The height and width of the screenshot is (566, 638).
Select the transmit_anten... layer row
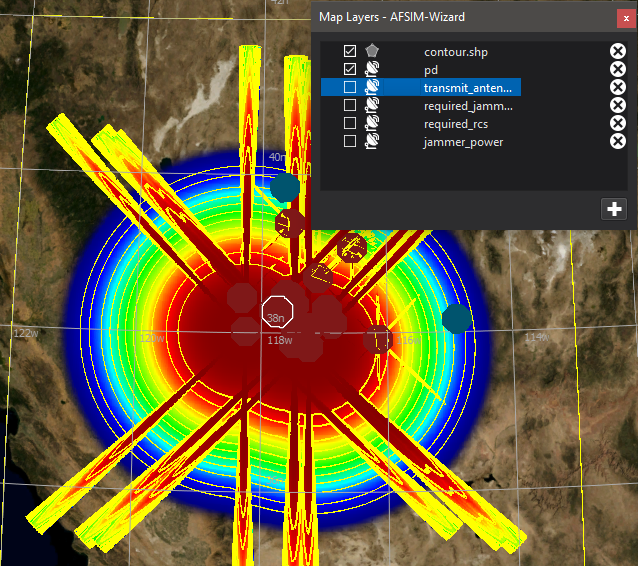pyautogui.click(x=421, y=87)
